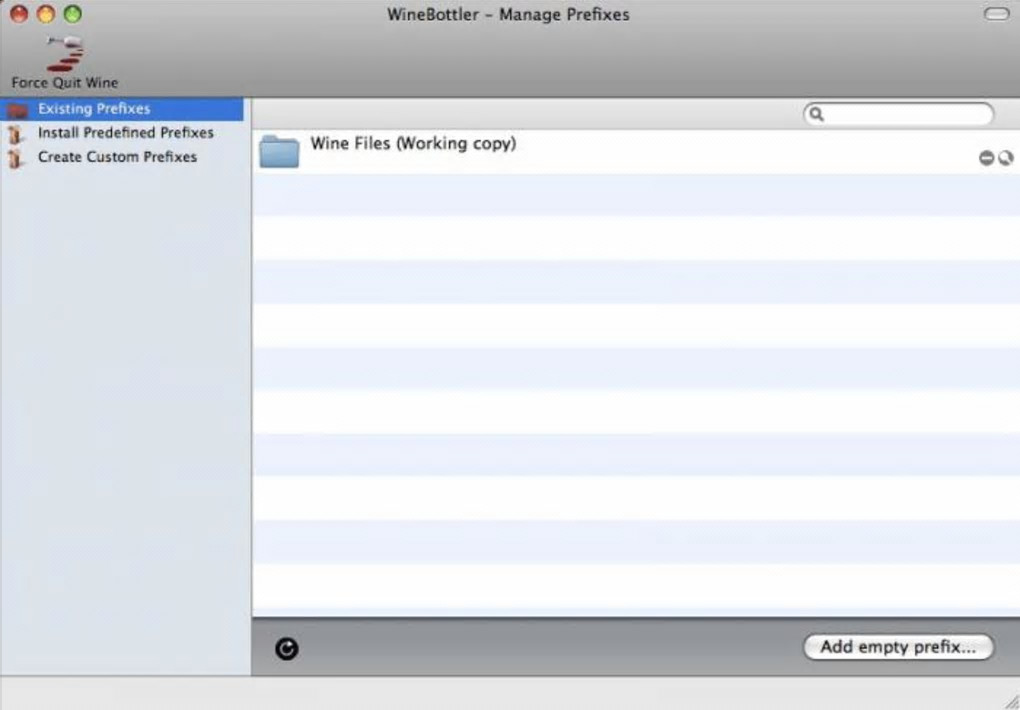Select the Wine Files (Working copy) entry
Viewport: 1020px width, 710px height.
(636, 151)
